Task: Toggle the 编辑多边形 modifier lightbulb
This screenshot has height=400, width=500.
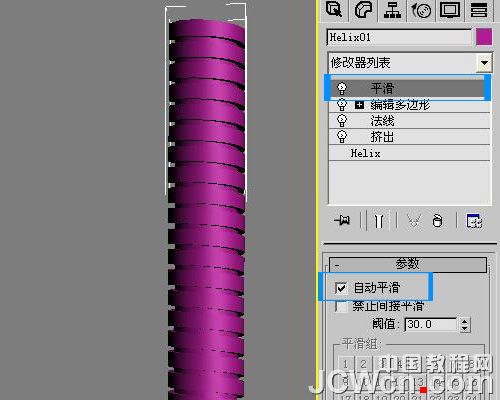Action: coord(342,105)
